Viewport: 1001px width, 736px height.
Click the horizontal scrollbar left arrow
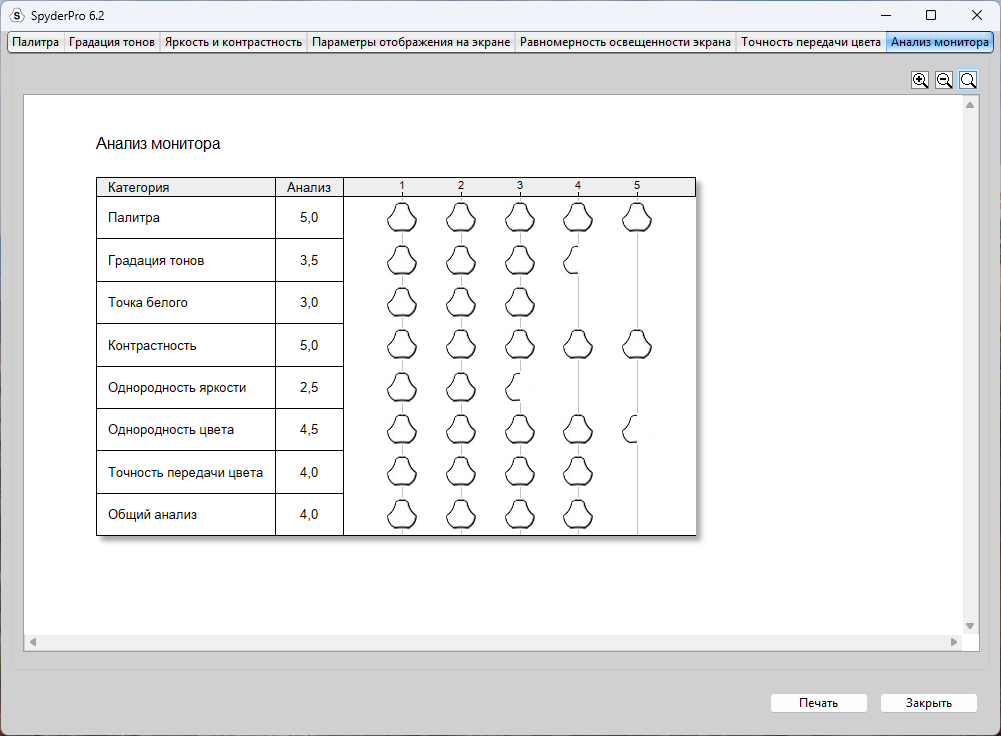point(33,642)
